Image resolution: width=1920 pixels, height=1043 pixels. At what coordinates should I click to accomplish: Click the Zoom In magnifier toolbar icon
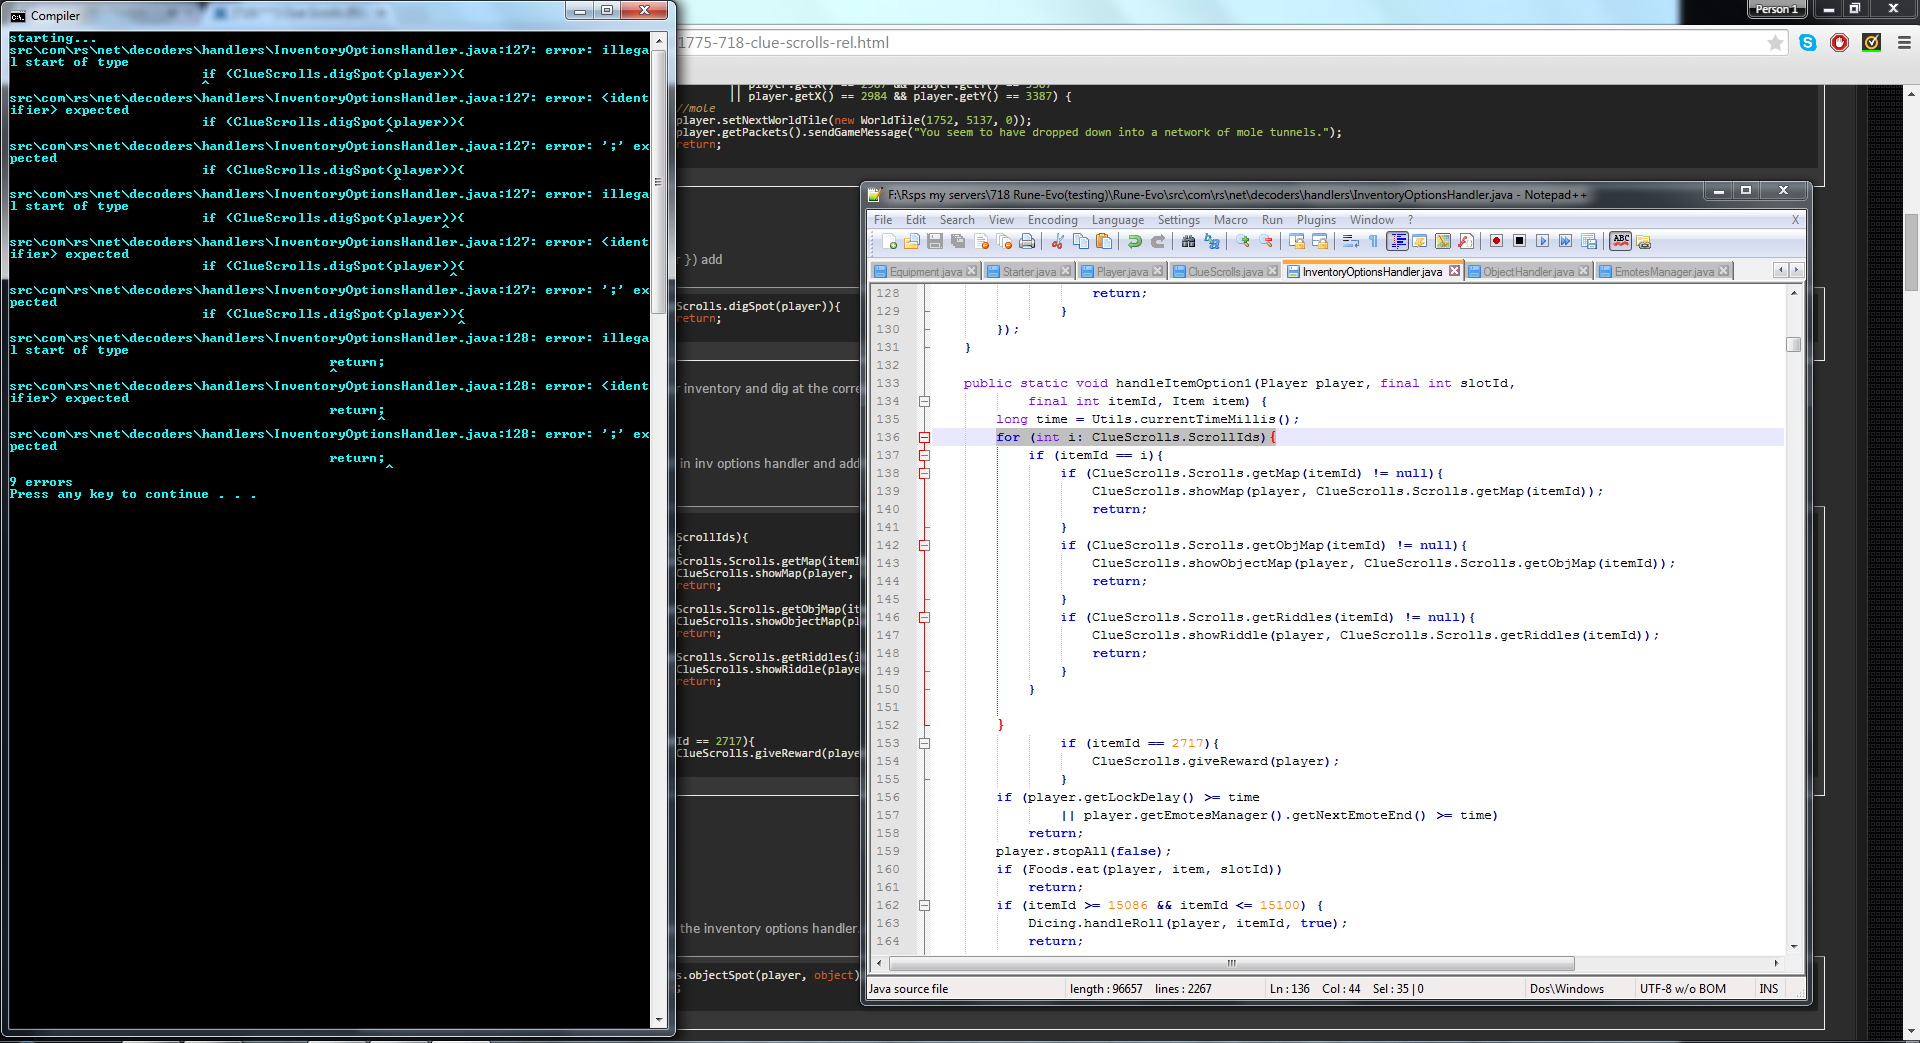[1242, 241]
